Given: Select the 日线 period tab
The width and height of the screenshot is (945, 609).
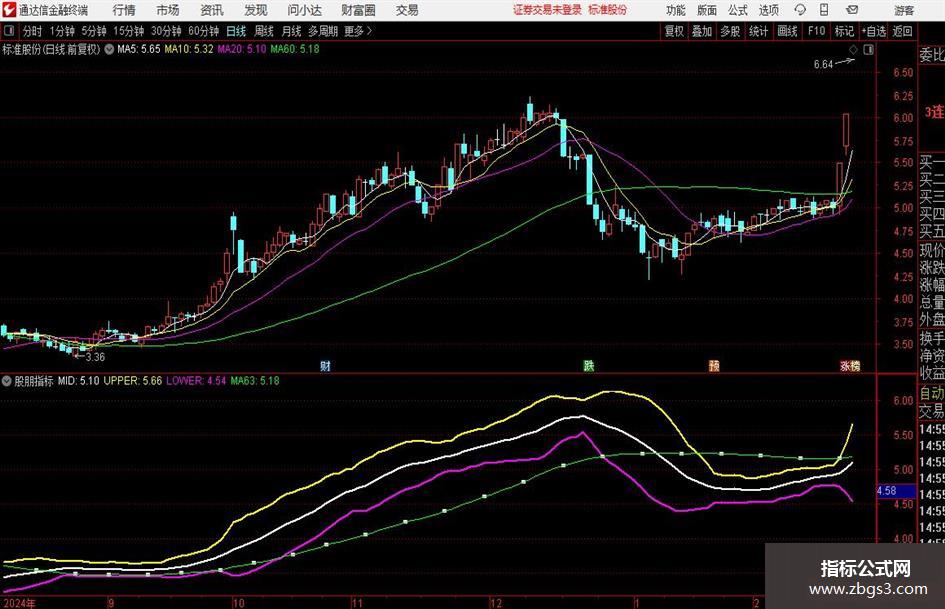Looking at the screenshot, I should tap(236, 31).
